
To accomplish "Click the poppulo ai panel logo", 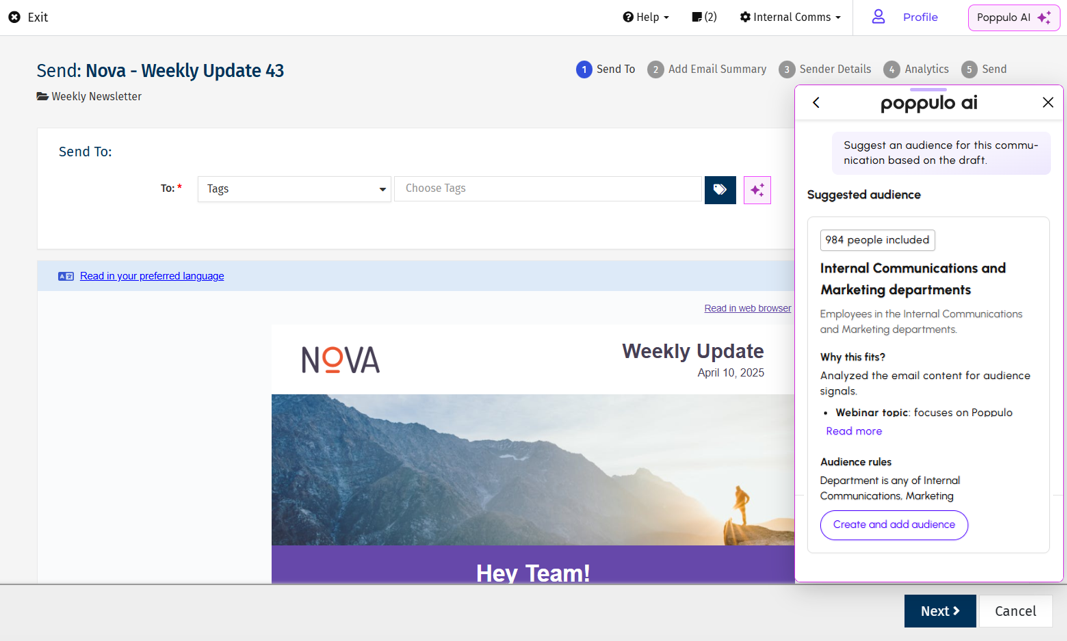I will [x=929, y=103].
